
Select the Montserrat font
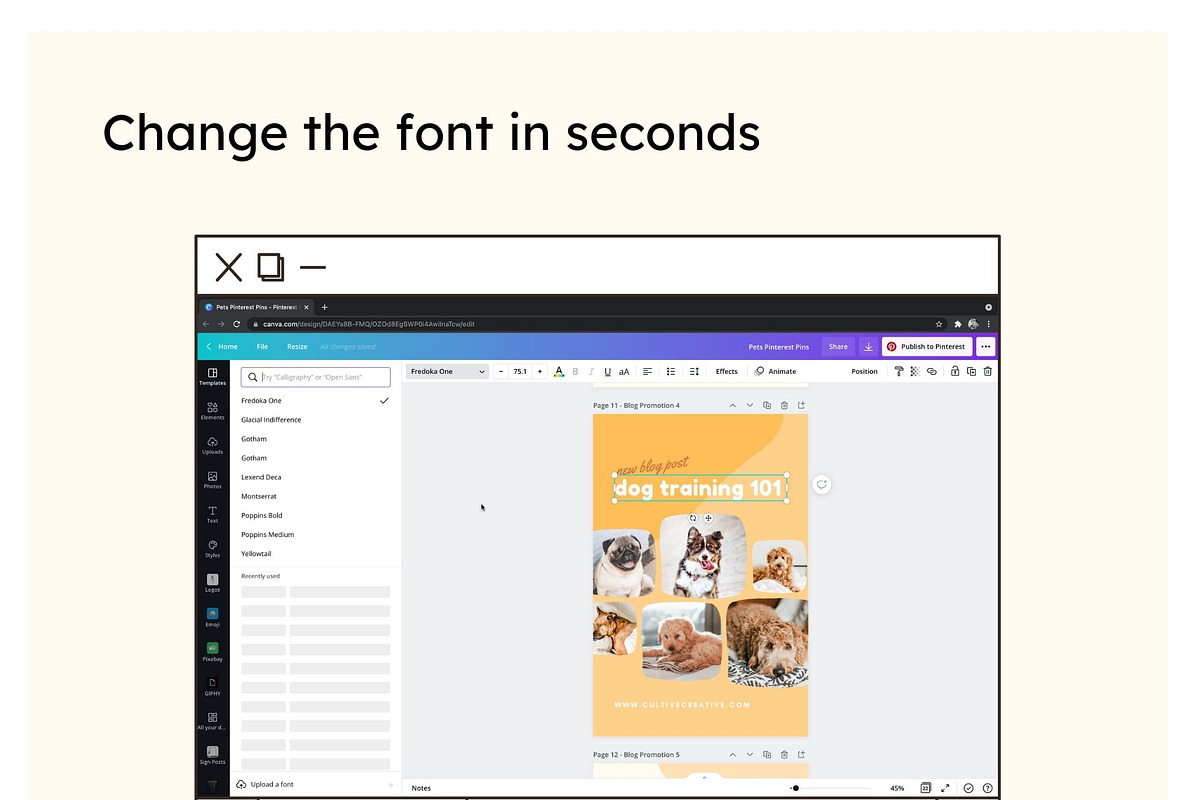click(x=259, y=496)
